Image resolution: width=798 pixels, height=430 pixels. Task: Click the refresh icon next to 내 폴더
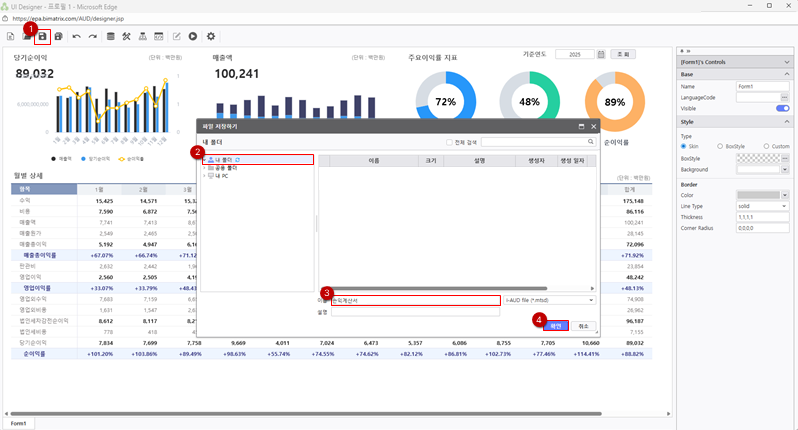pyautogui.click(x=238, y=159)
